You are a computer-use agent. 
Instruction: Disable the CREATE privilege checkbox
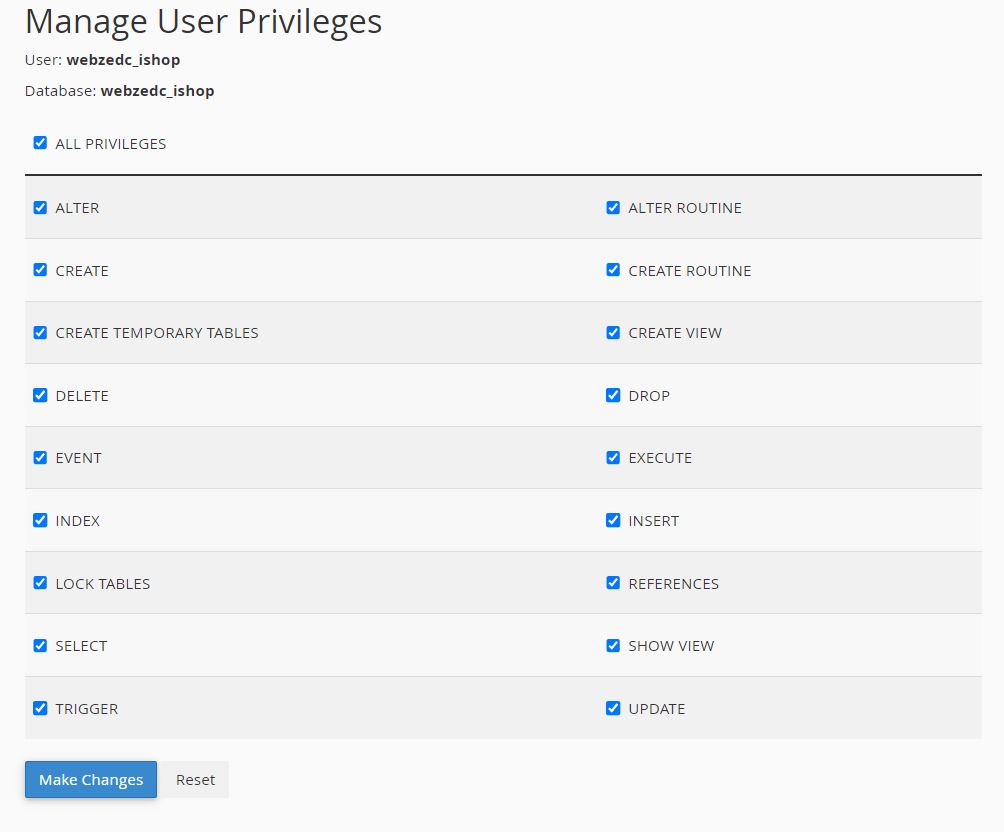40,270
